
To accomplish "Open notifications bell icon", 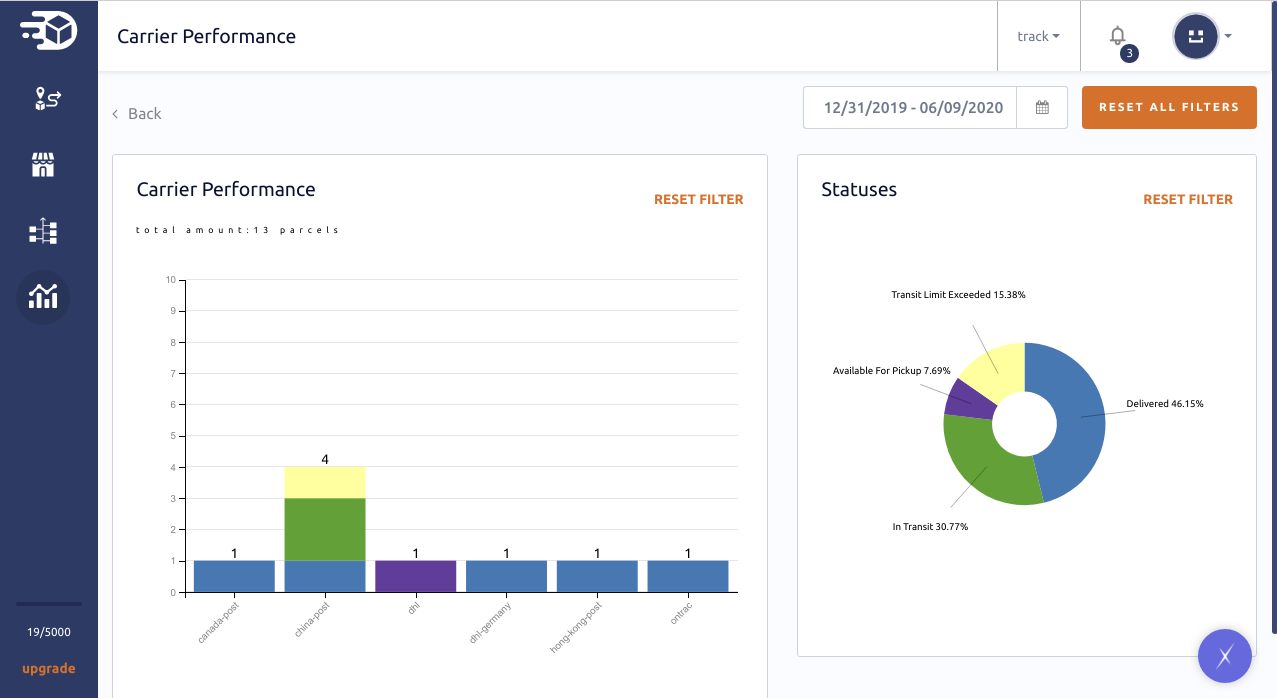I will [1118, 36].
